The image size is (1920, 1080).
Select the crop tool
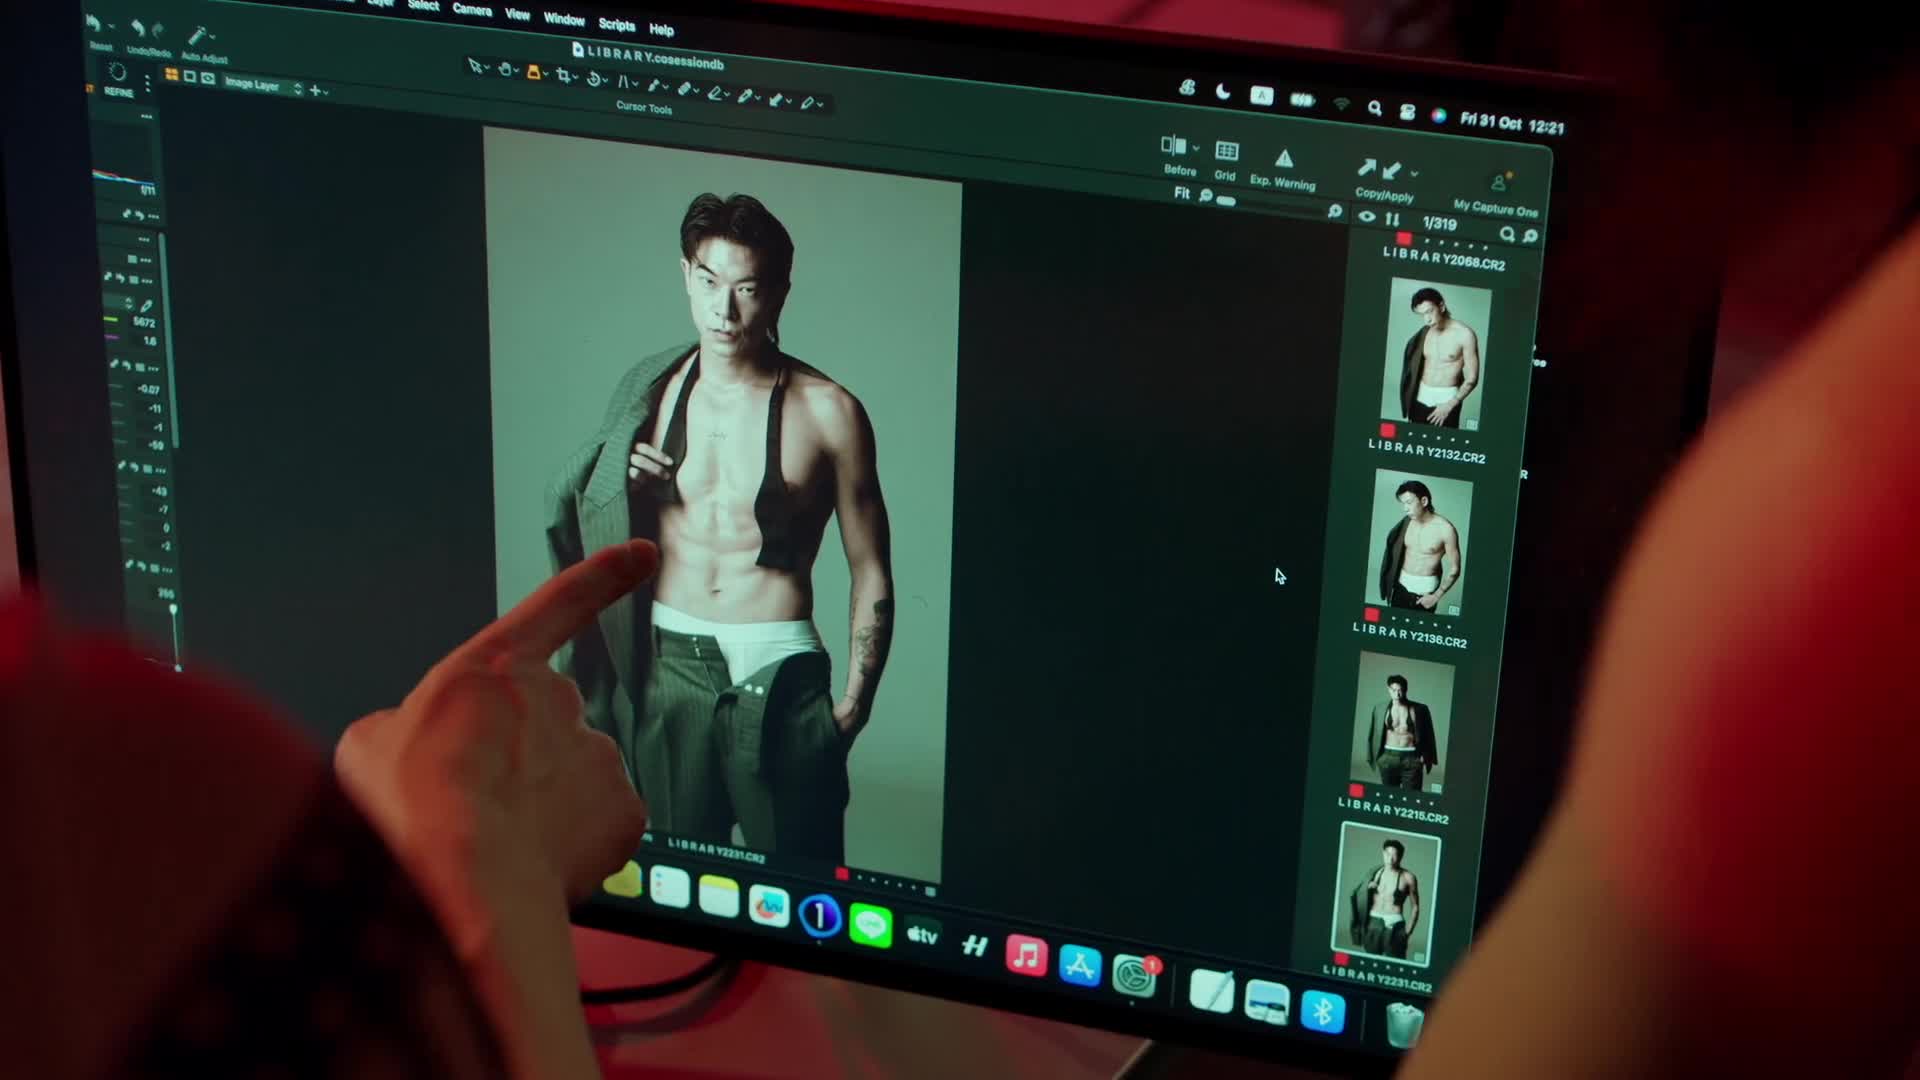tap(563, 76)
